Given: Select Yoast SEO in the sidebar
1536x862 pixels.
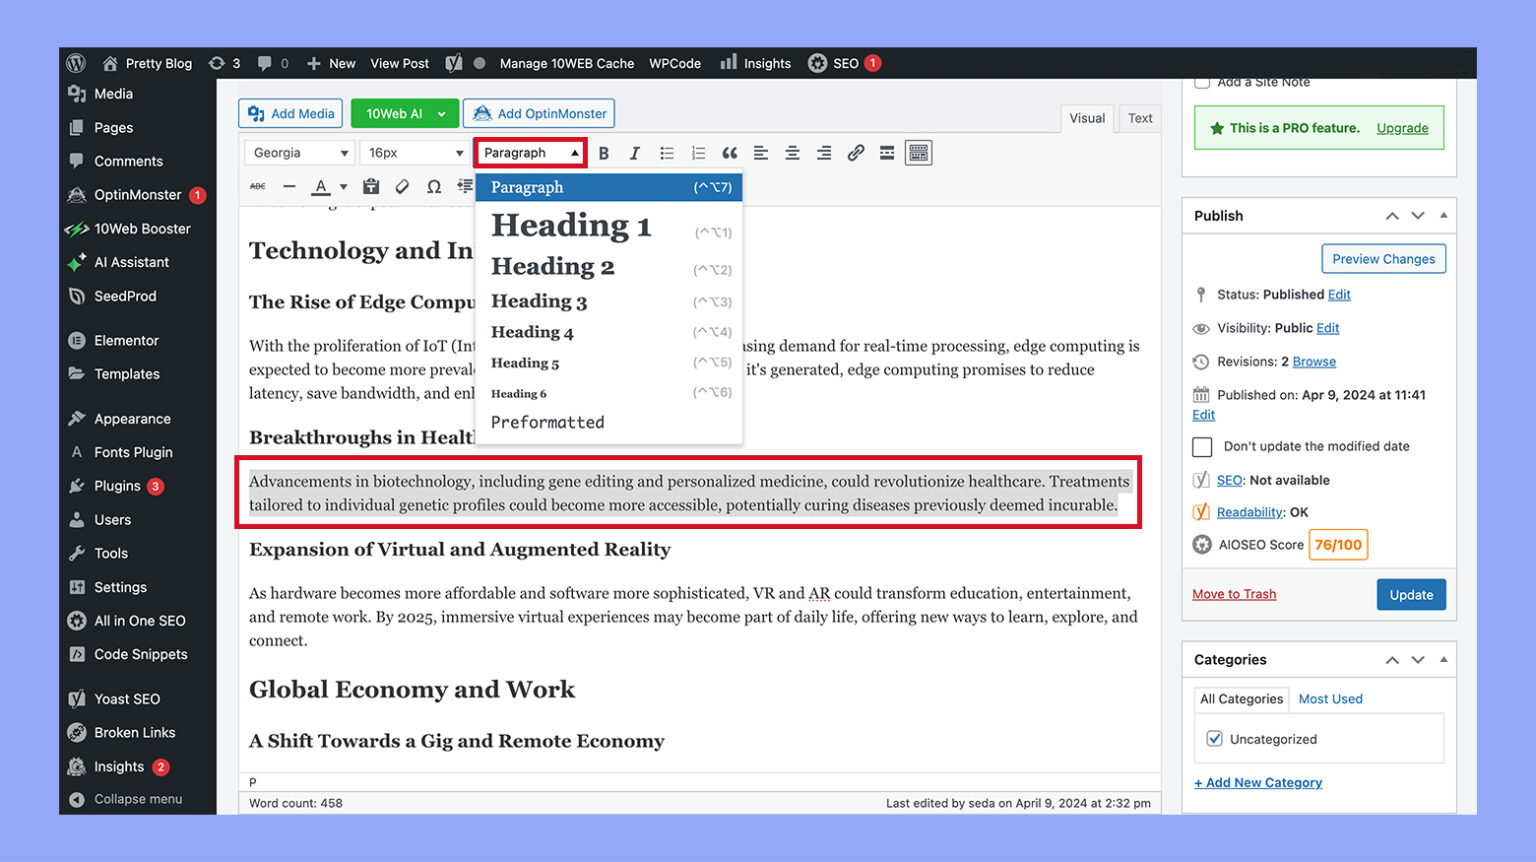Looking at the screenshot, I should [127, 698].
